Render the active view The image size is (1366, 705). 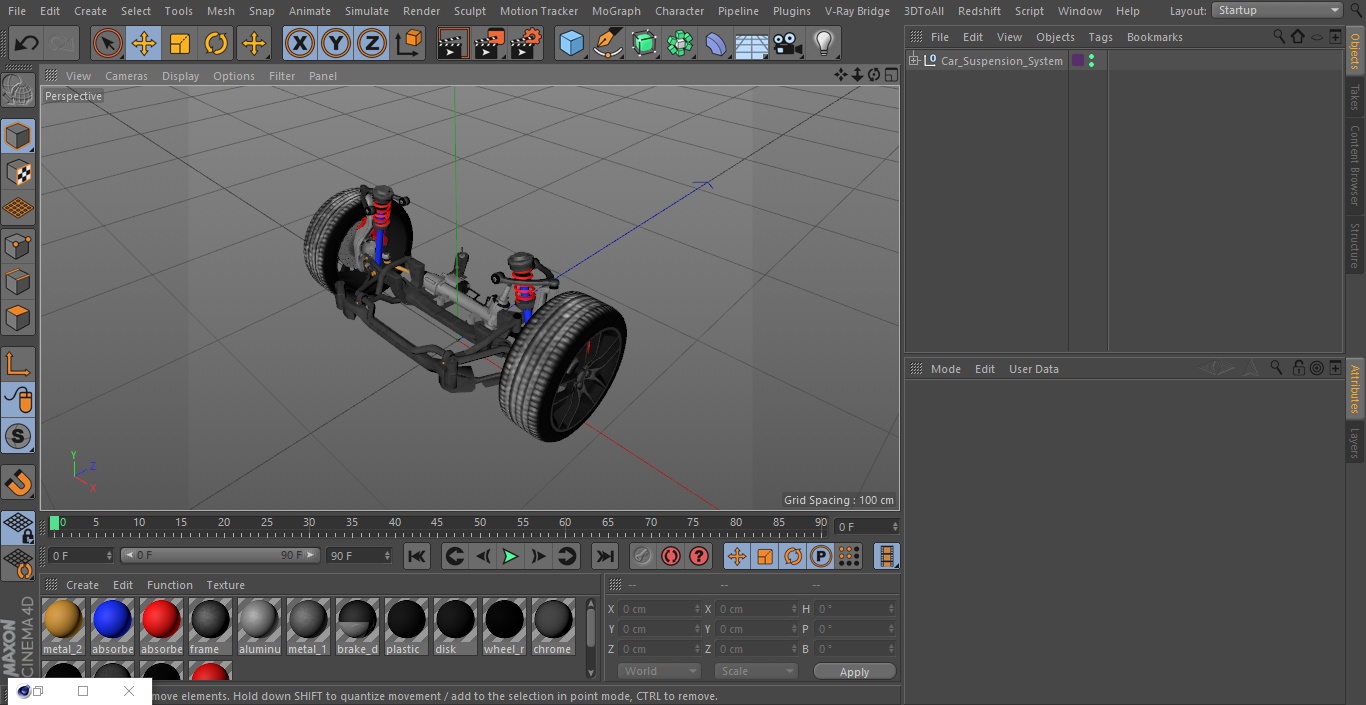[453, 43]
